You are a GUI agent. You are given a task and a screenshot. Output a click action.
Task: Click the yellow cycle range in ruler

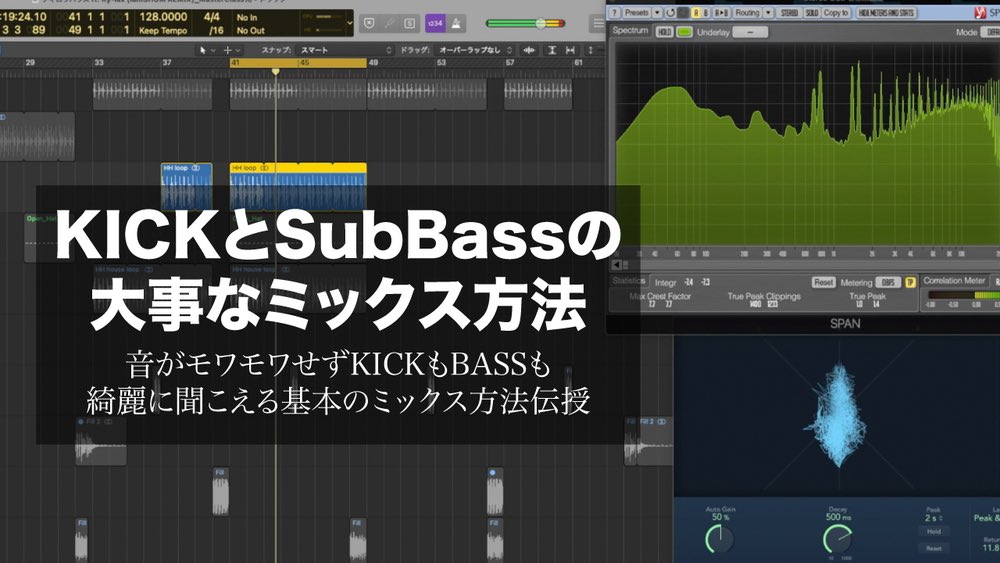point(298,62)
